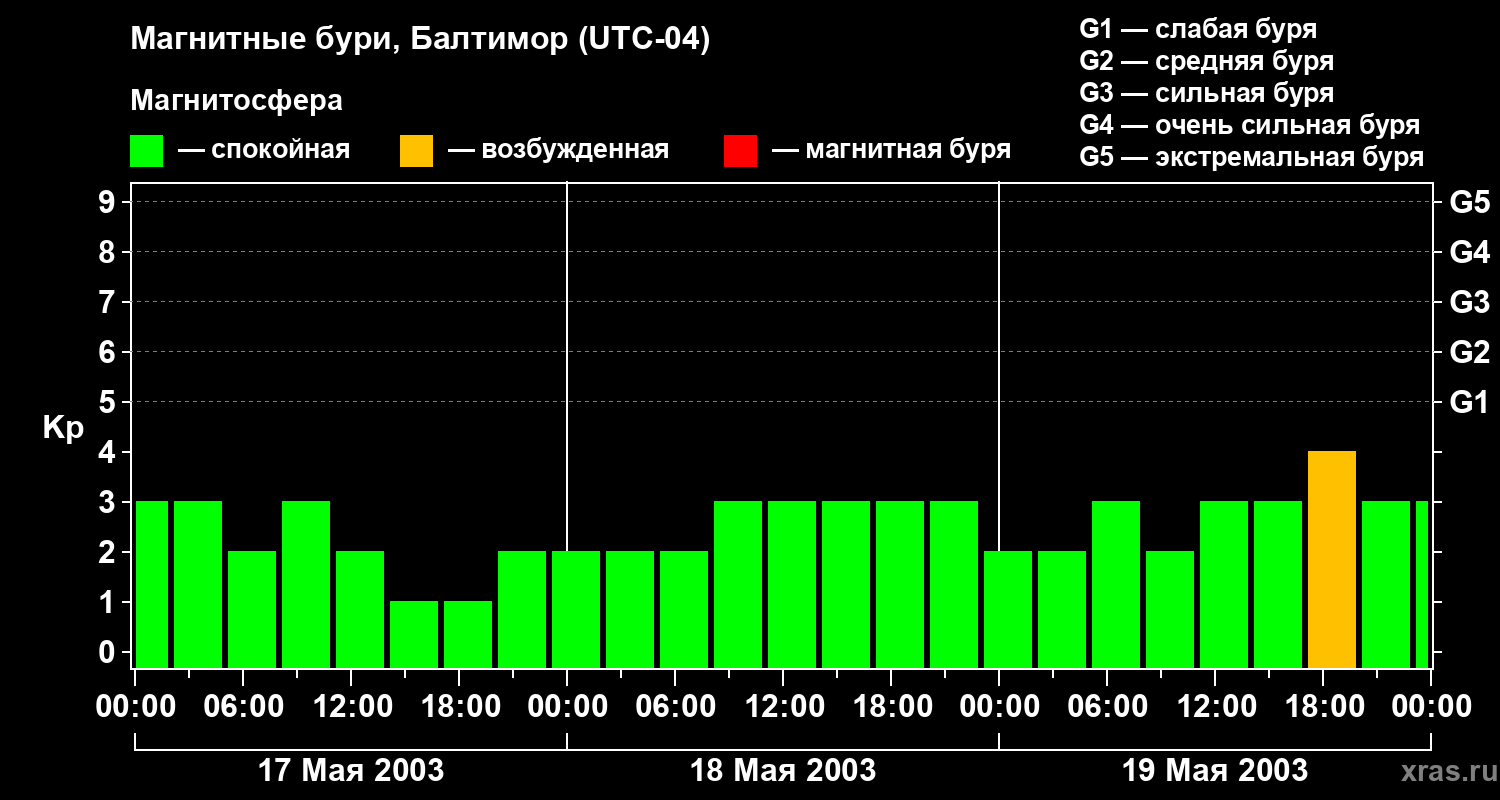Click the 'G5 — экстремальная буря' legend line
This screenshot has width=1500, height=800.
click(1252, 157)
